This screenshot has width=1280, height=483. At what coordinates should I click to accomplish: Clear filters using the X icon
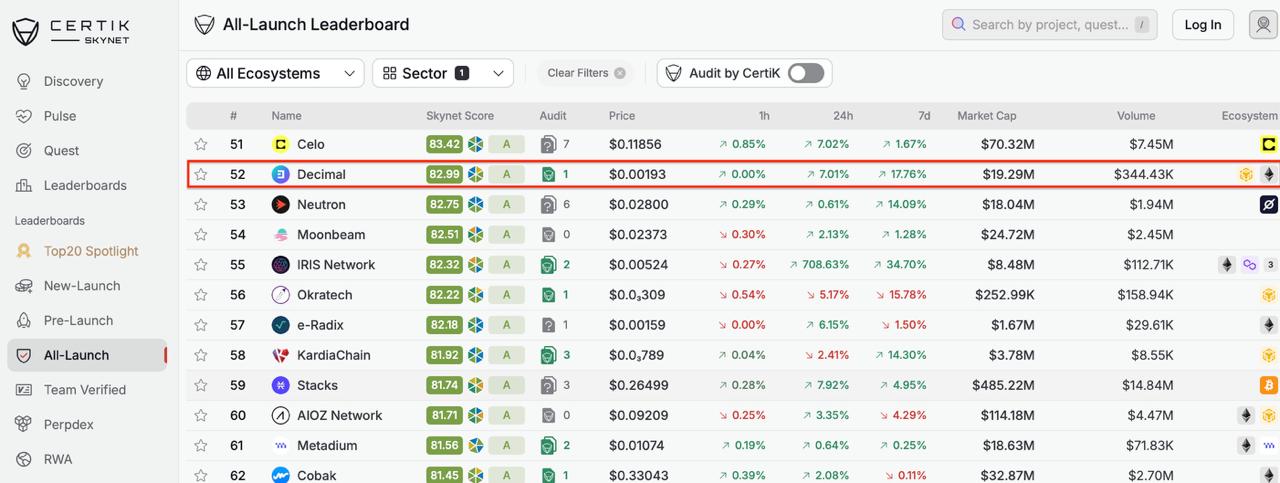pos(620,73)
